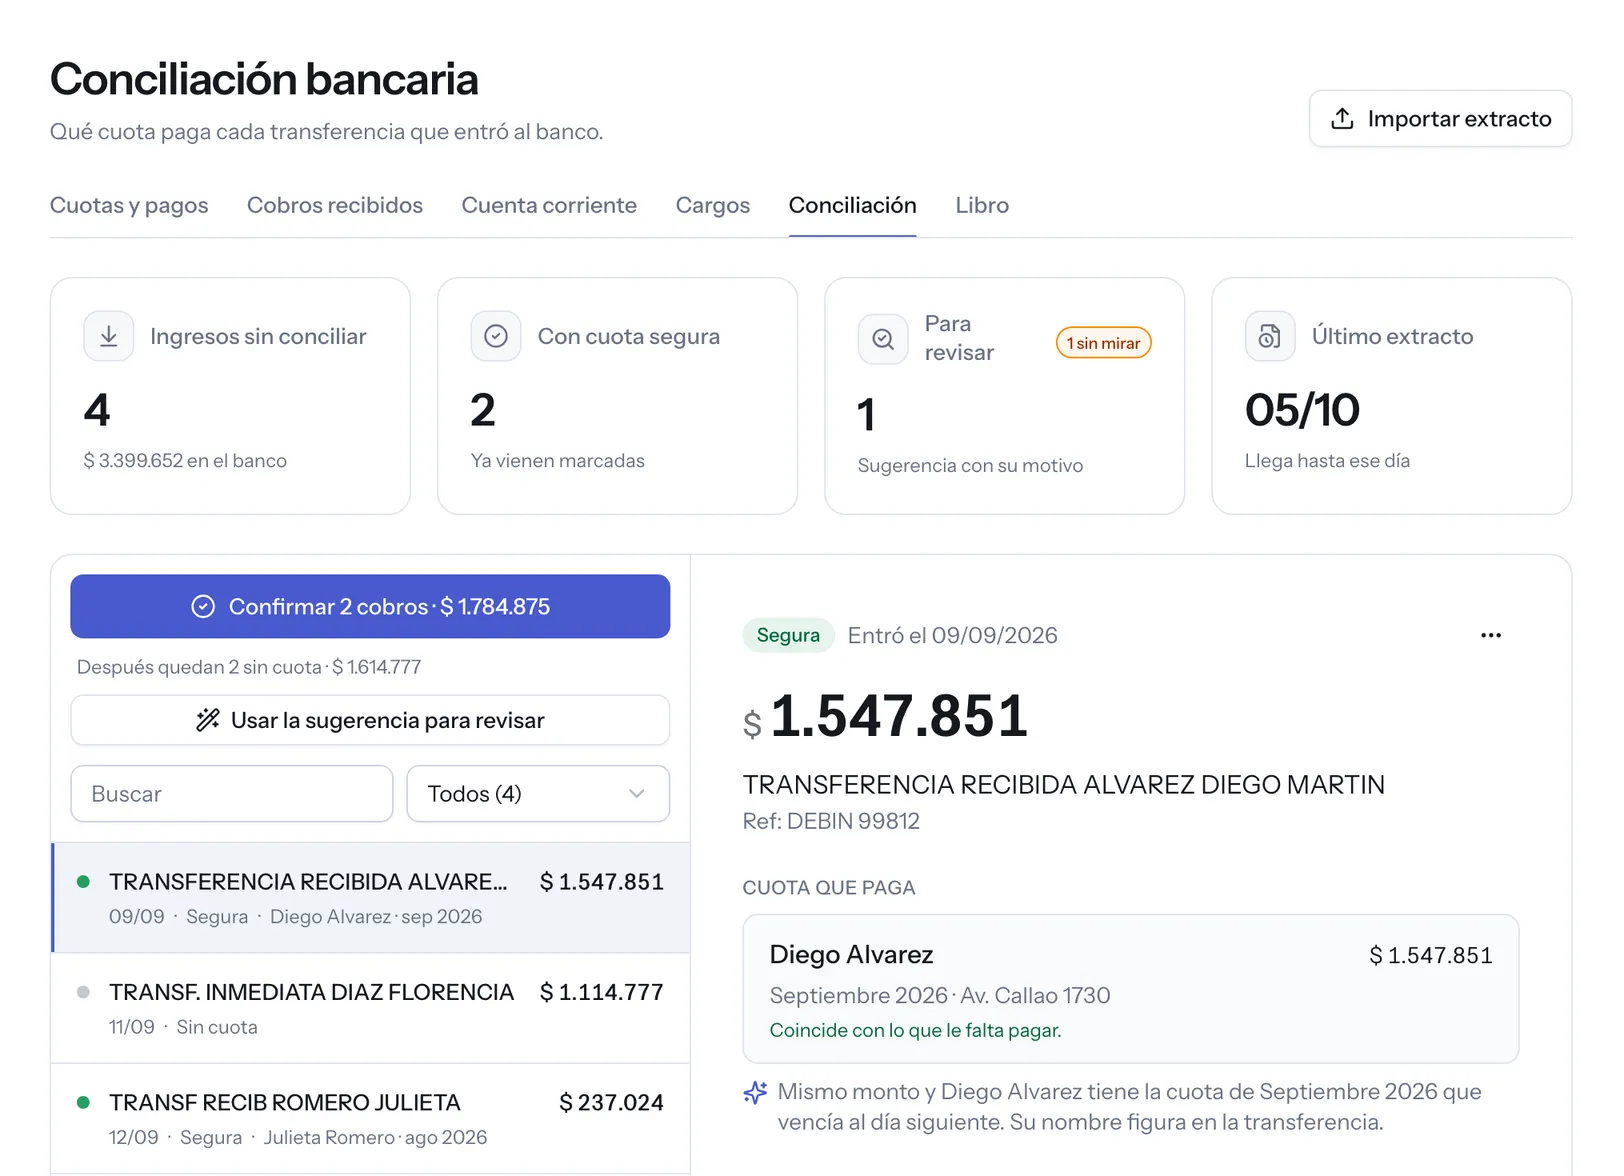This screenshot has height=1176, width=1624.
Task: Go to the Cuenta corriente tab
Action: (x=549, y=205)
